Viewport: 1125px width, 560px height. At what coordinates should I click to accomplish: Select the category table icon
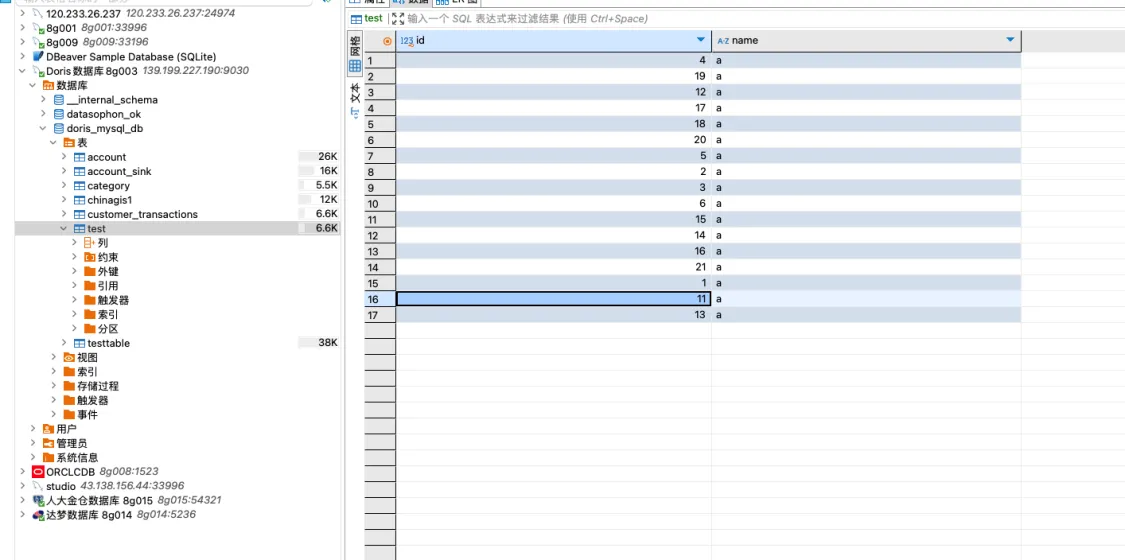[79, 186]
